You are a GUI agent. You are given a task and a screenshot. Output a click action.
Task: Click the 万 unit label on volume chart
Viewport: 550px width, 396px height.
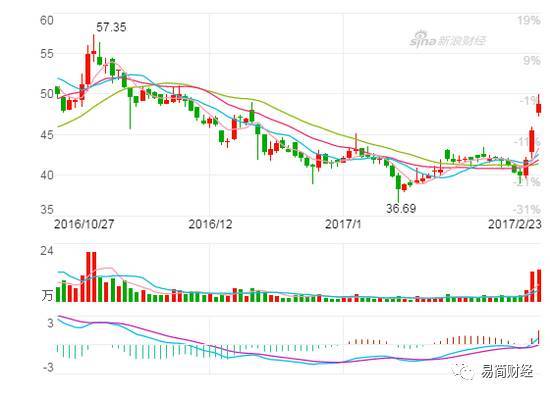click(48, 295)
